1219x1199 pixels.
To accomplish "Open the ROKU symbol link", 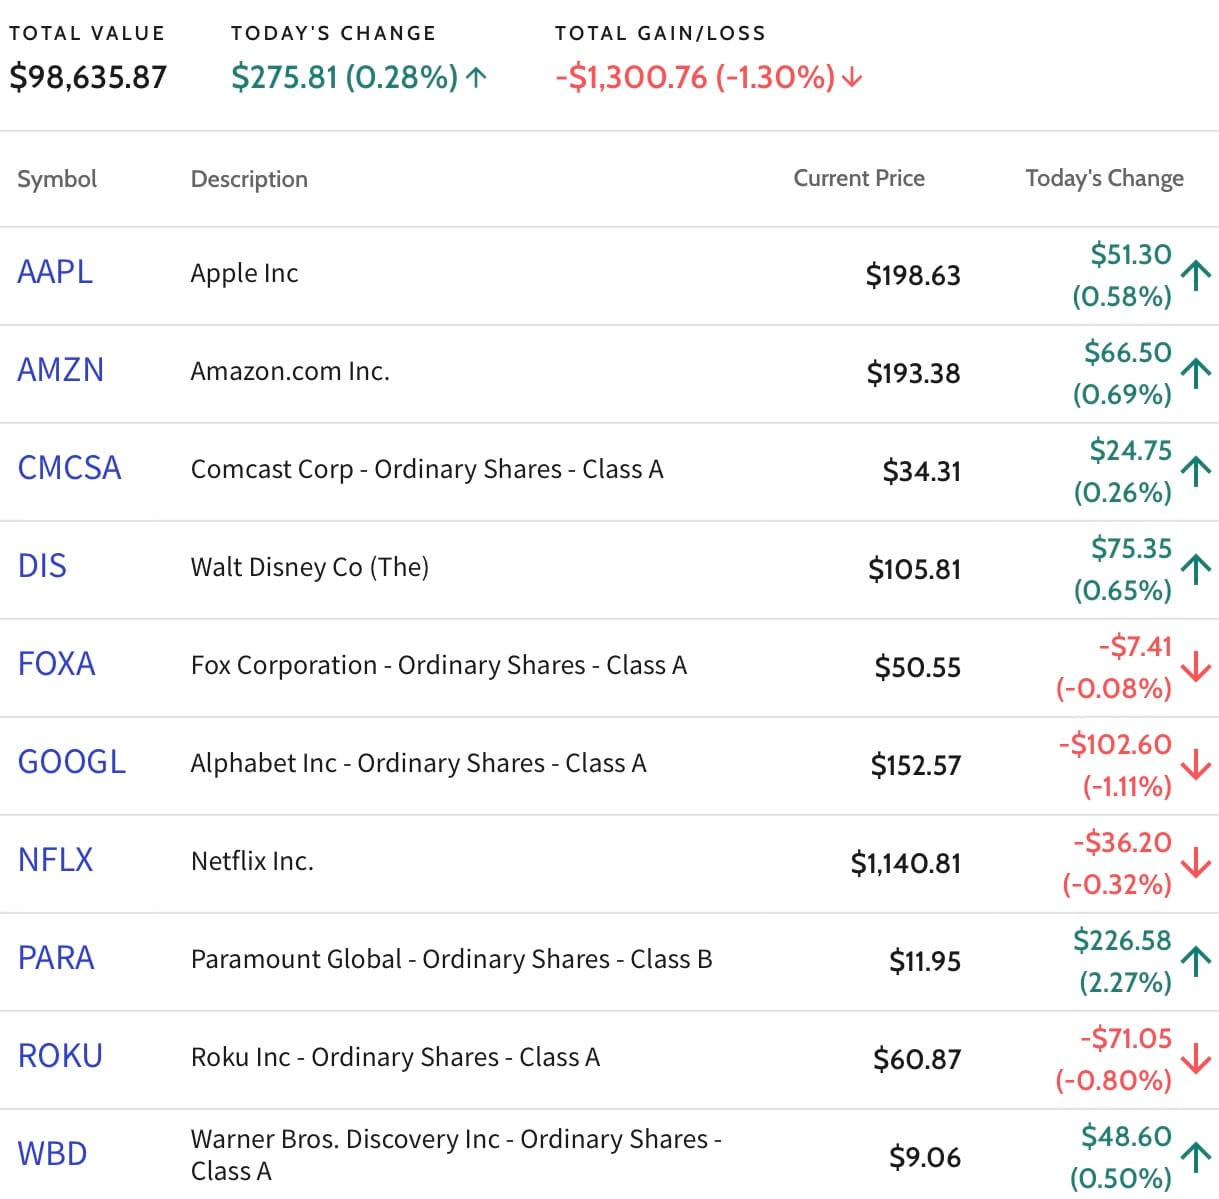I will pyautogui.click(x=60, y=1056).
